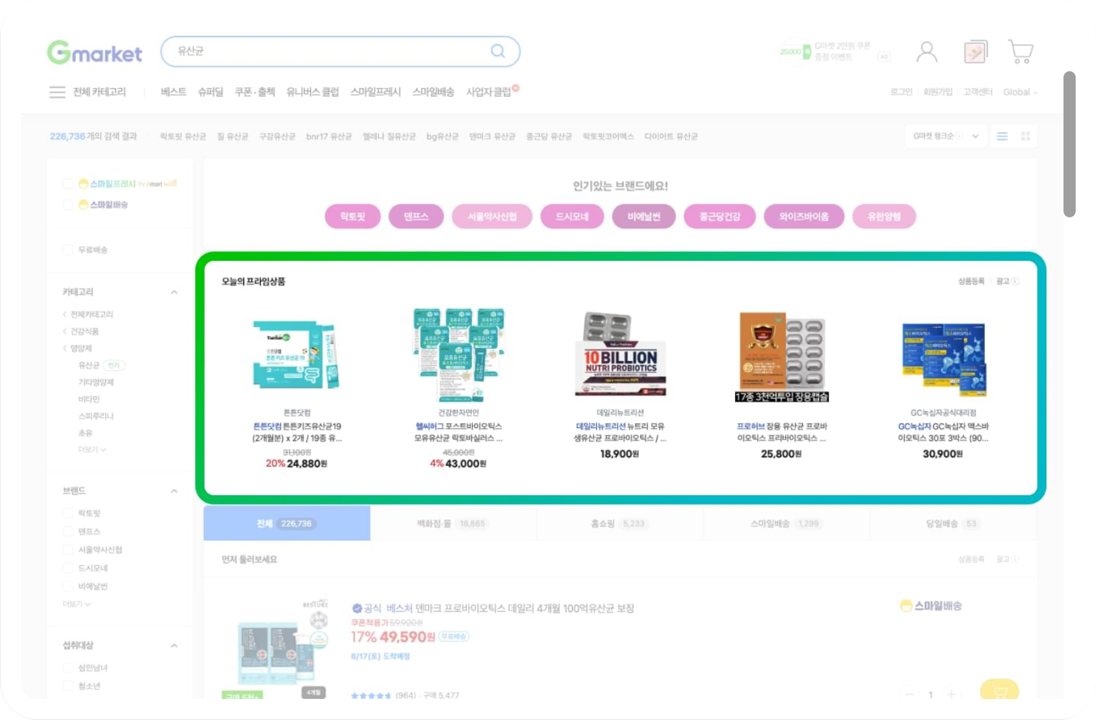Click the 20,000 coupon event banner icon
The width and height of the screenshot is (1096, 720).
795,52
